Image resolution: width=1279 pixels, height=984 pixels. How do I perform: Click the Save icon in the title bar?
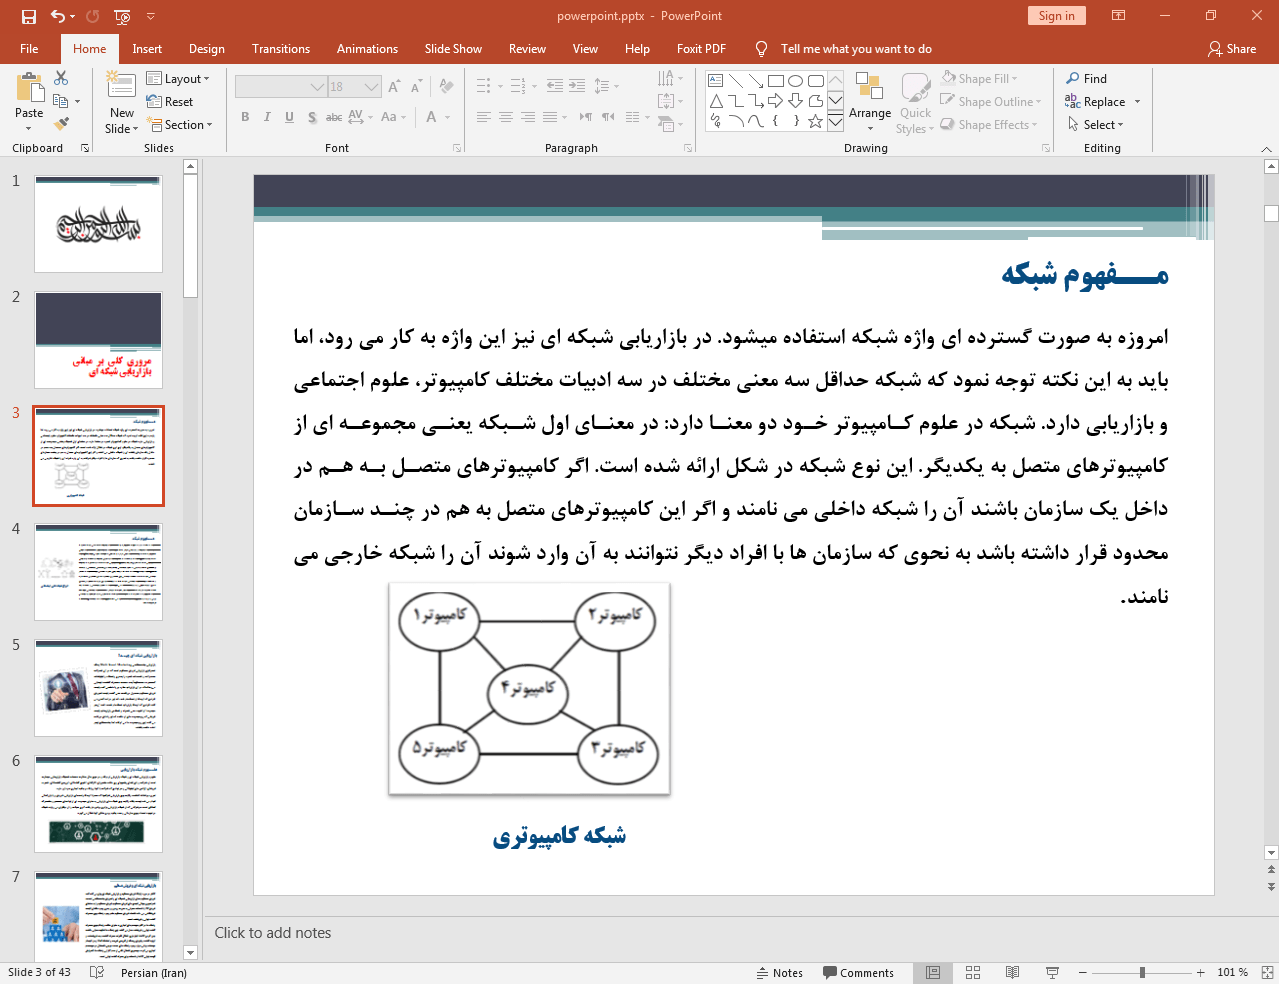(29, 16)
